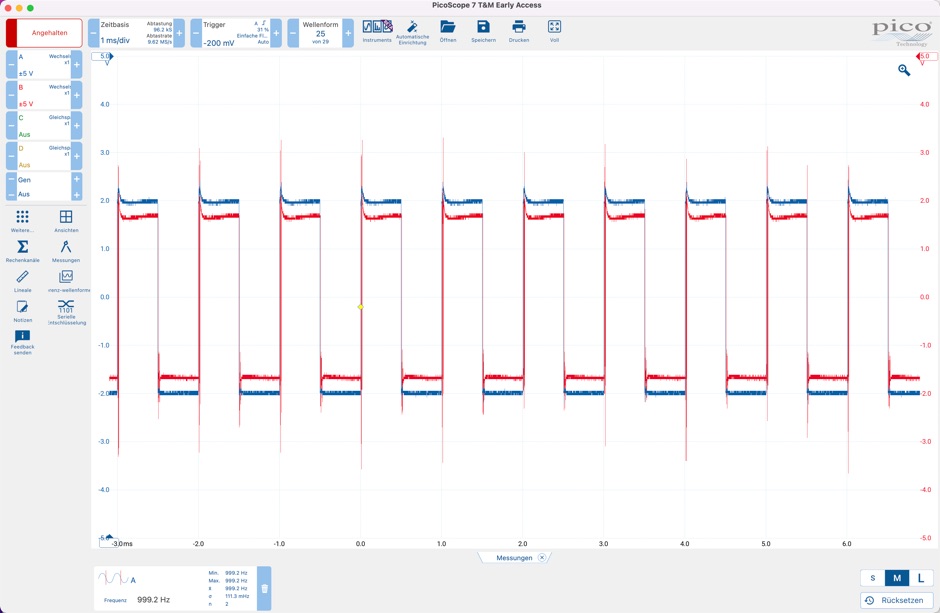The height and width of the screenshot is (613, 940).
Task: Open the Messungen measurements tool
Action: [66, 250]
